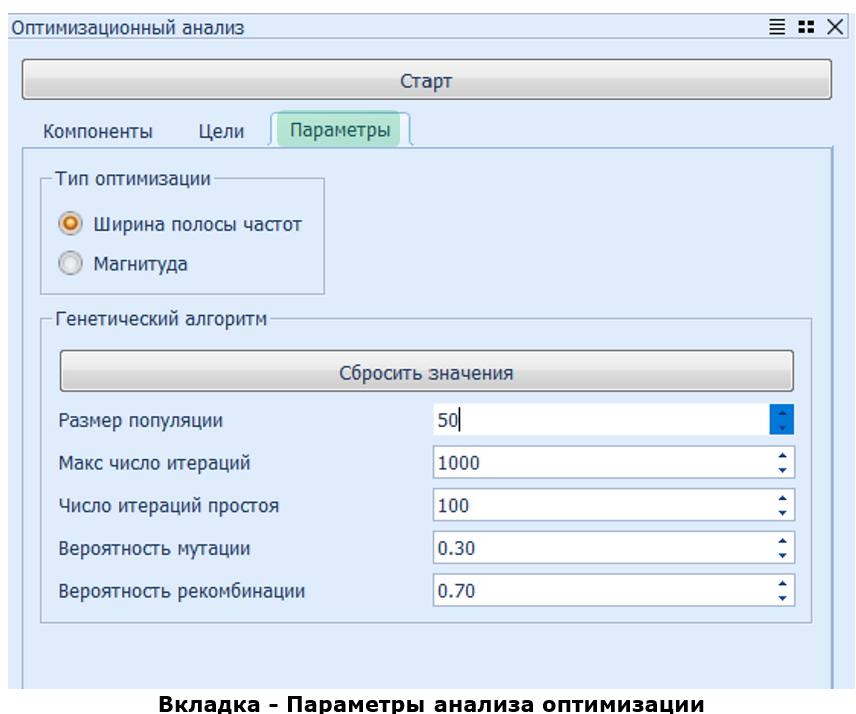Click the Число итераций простоя field

click(600, 505)
